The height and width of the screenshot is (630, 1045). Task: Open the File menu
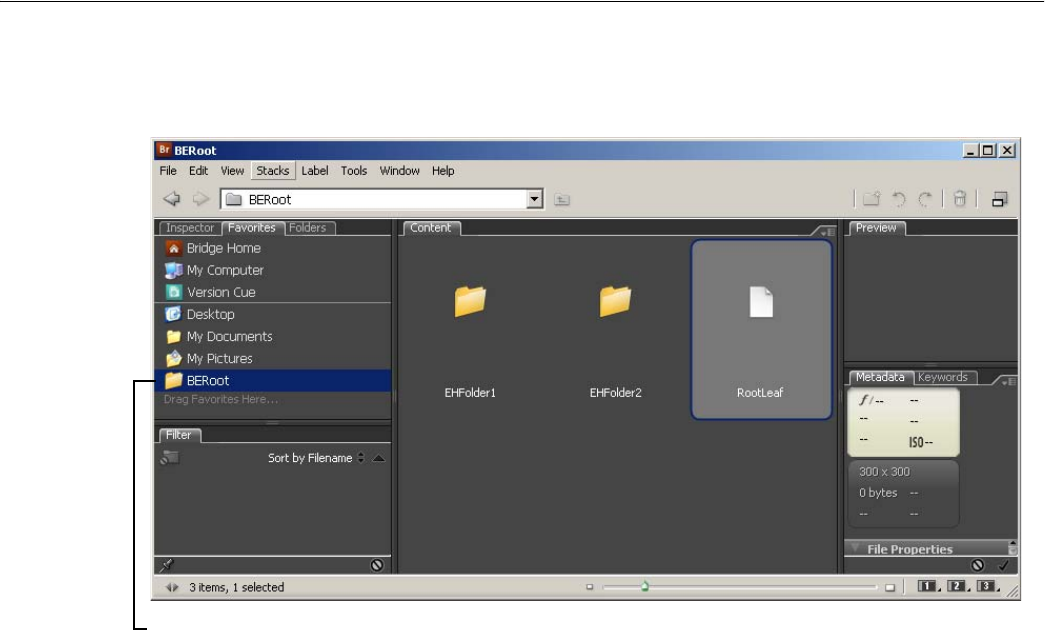coord(168,171)
